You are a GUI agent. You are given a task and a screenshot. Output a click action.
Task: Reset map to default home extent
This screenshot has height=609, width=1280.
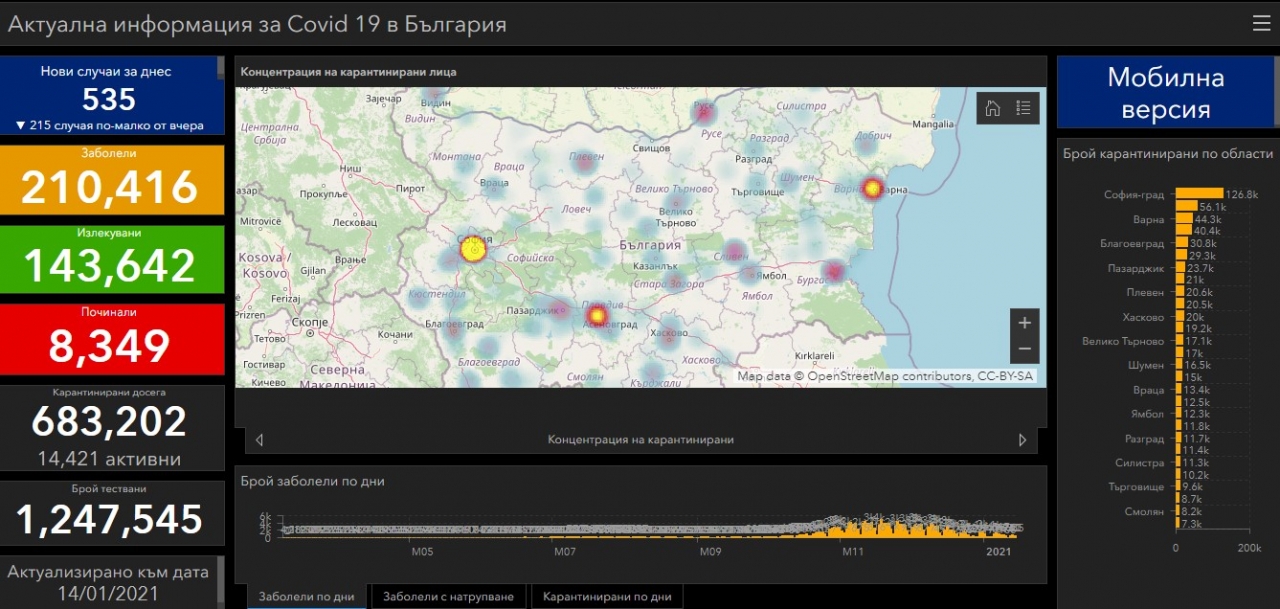pos(993,108)
